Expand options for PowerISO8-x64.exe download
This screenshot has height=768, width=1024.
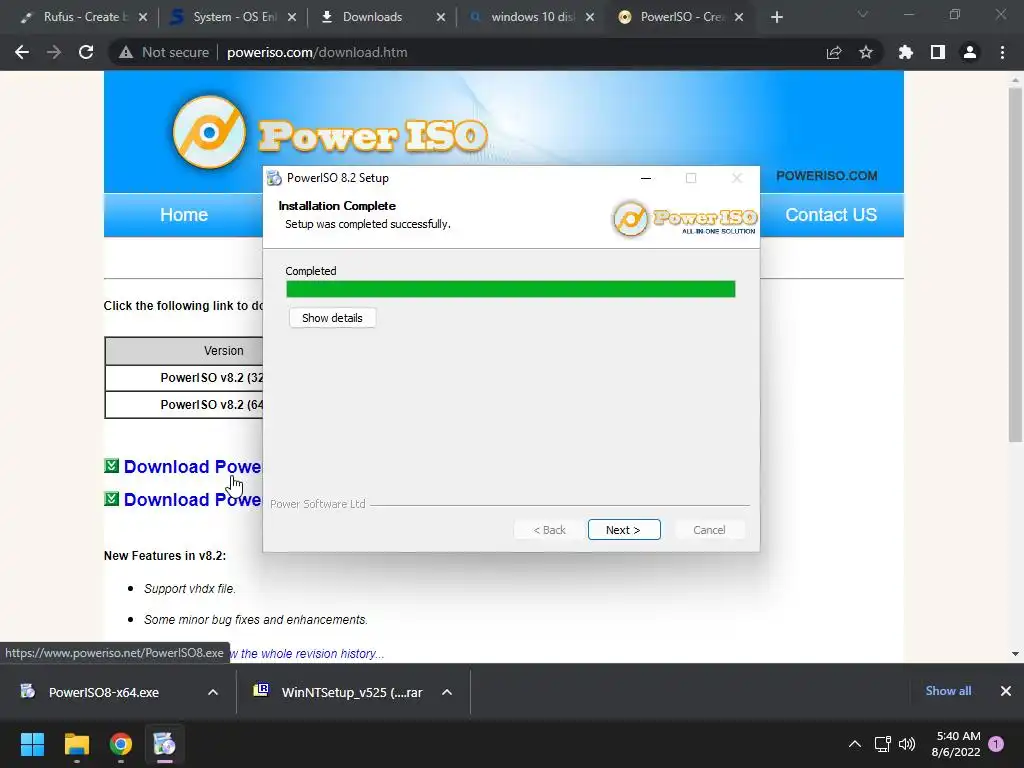(x=213, y=692)
